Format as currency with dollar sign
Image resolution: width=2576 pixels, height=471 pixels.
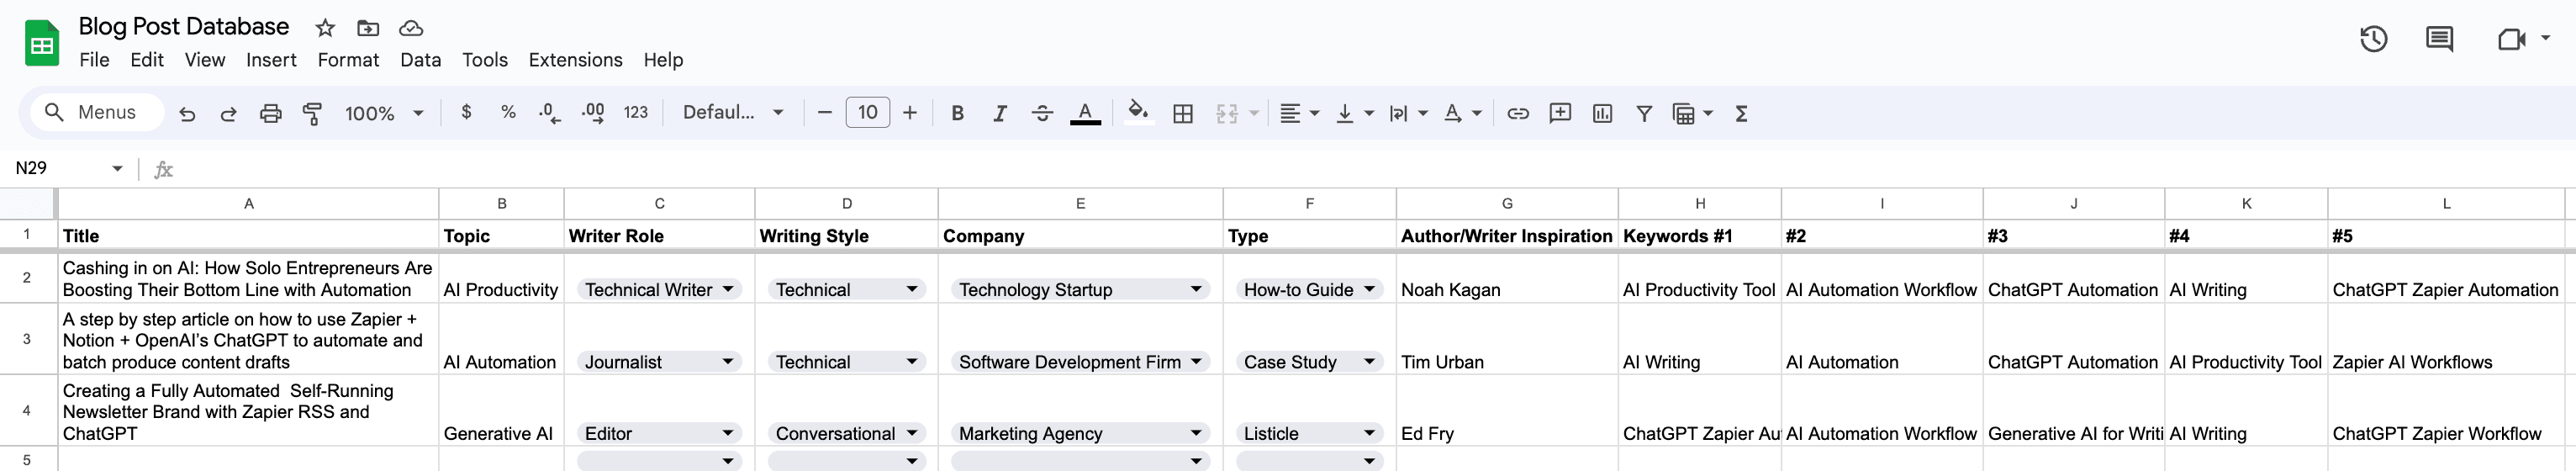pyautogui.click(x=466, y=112)
